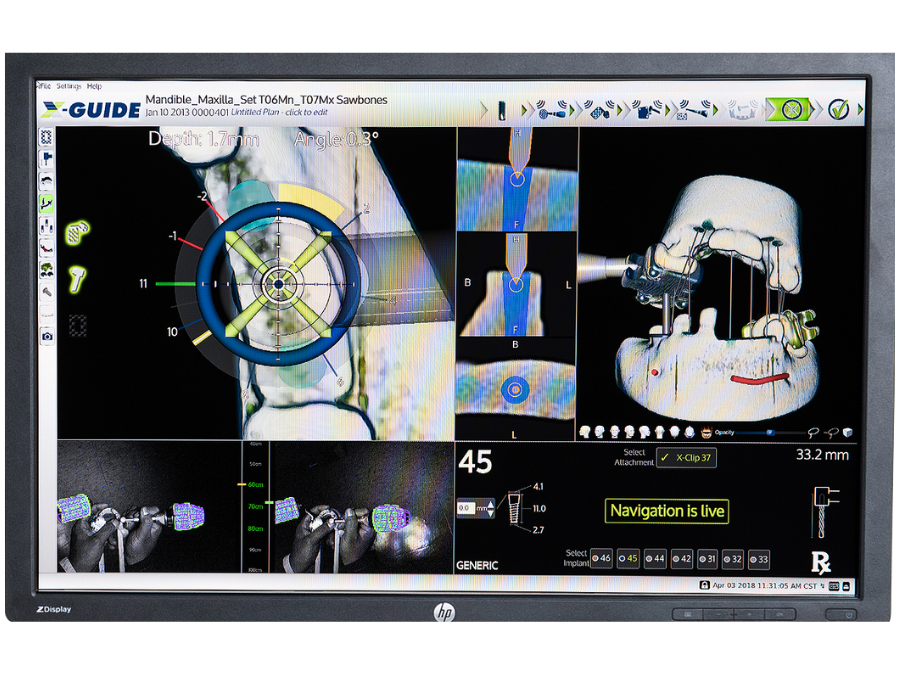Open the drill-tip calibration workflow step
The height and width of the screenshot is (675, 900).
pos(695,110)
